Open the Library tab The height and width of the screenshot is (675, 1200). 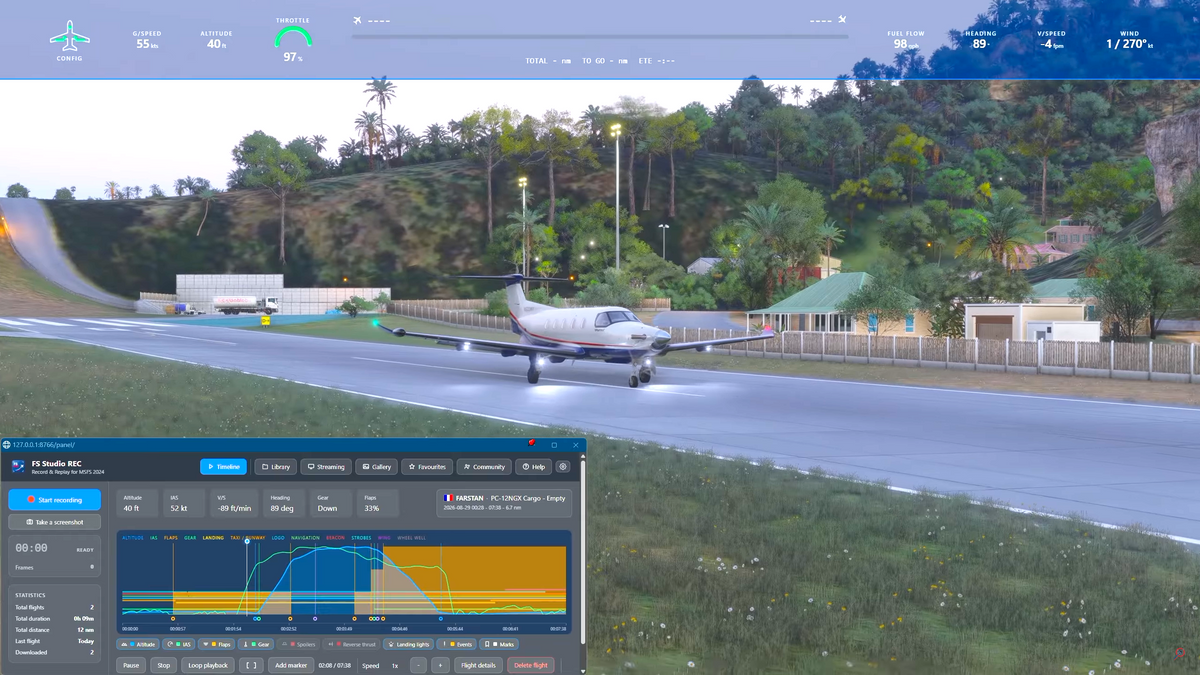pos(276,467)
